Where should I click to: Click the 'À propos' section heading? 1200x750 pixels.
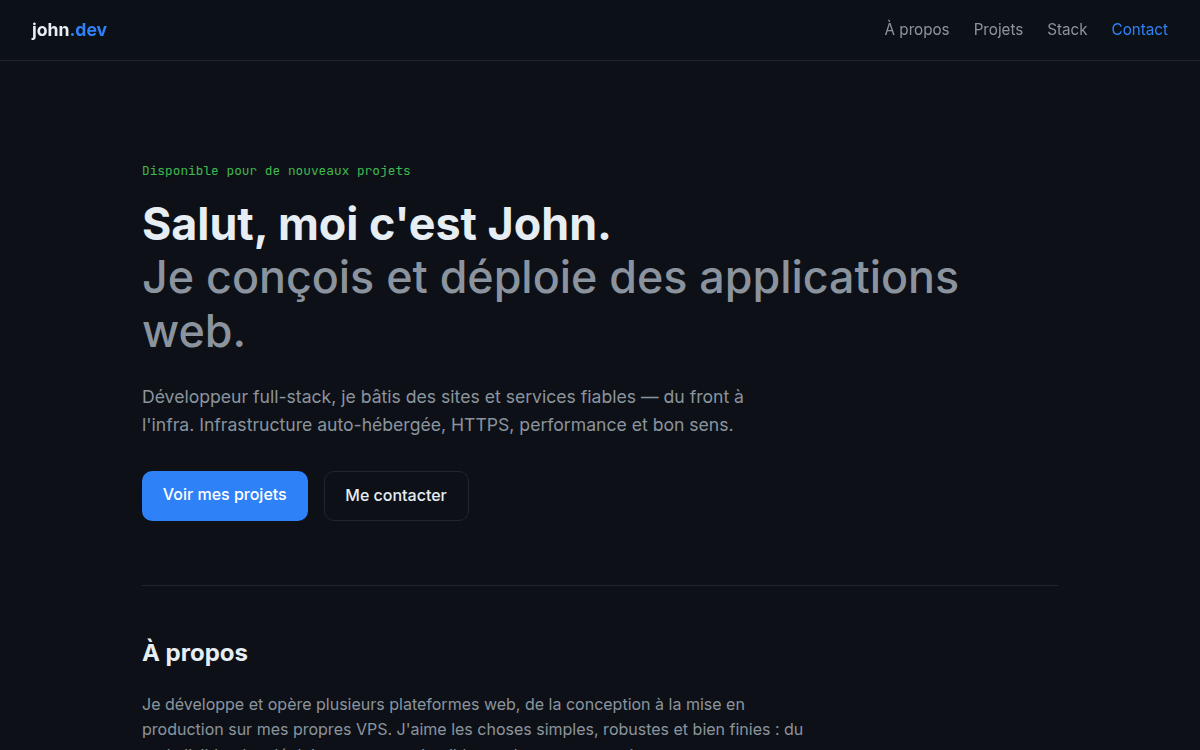click(x=195, y=653)
